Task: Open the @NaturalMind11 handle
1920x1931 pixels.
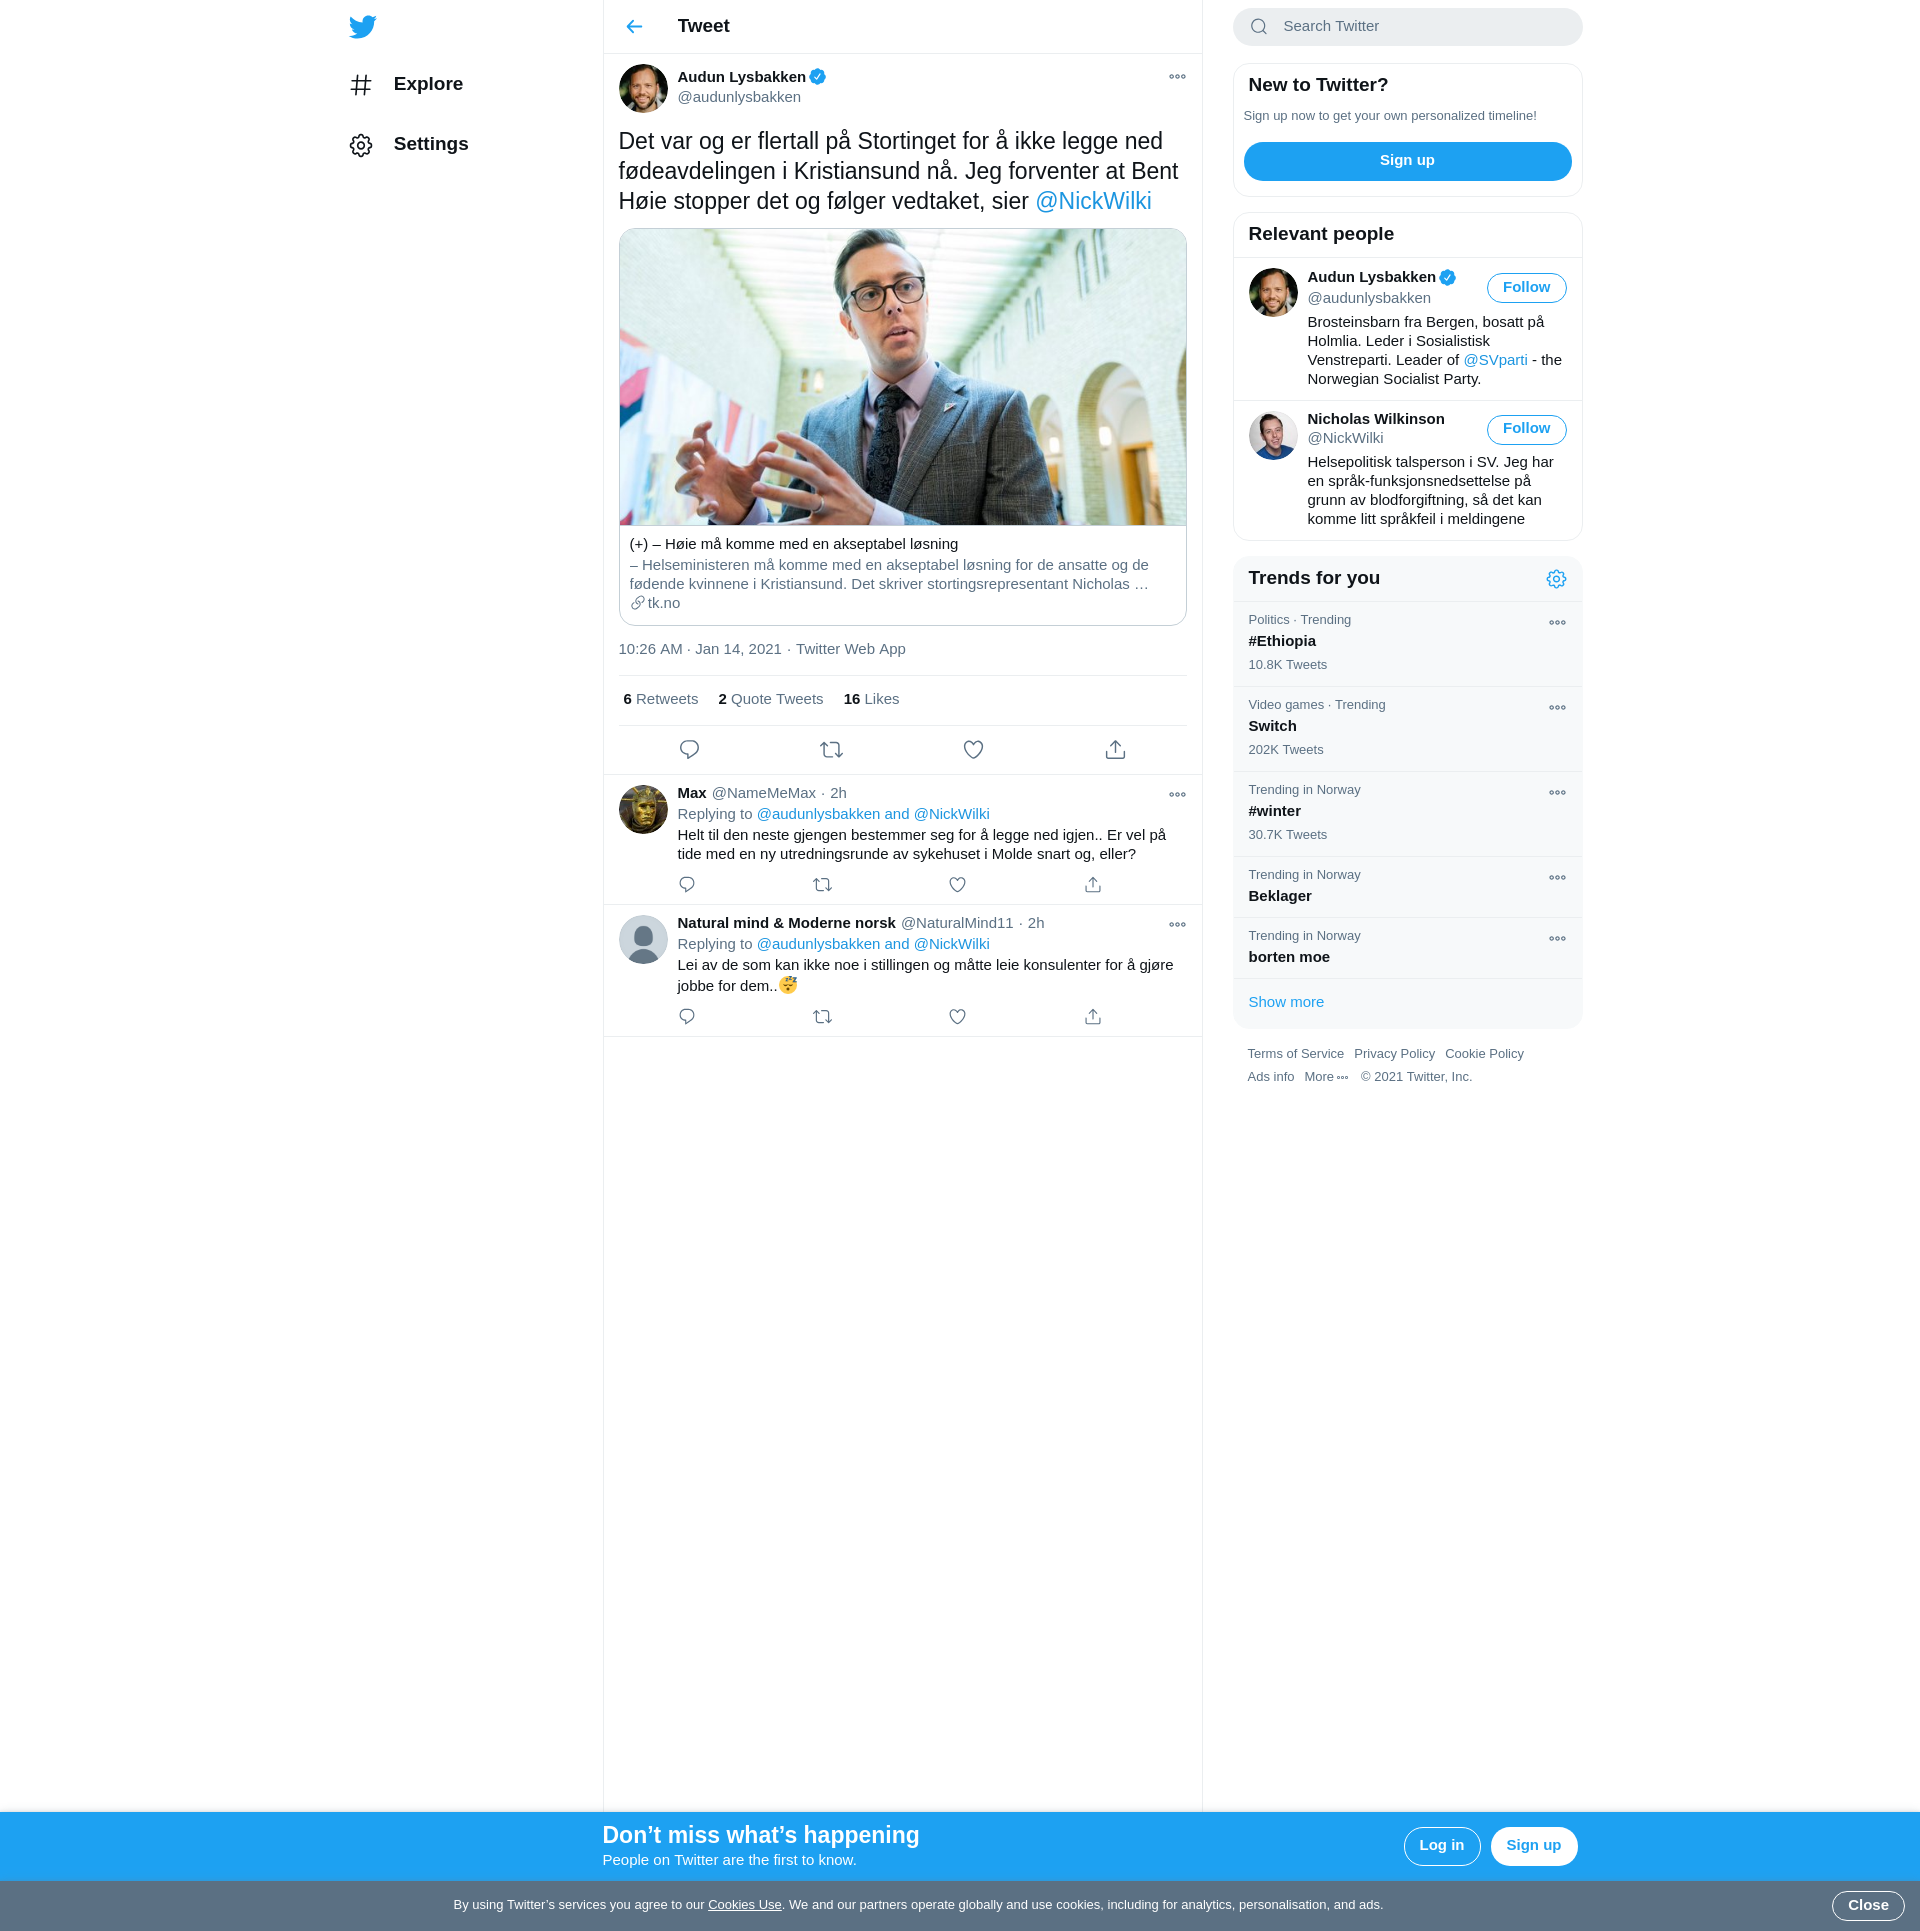Action: pyautogui.click(x=957, y=923)
